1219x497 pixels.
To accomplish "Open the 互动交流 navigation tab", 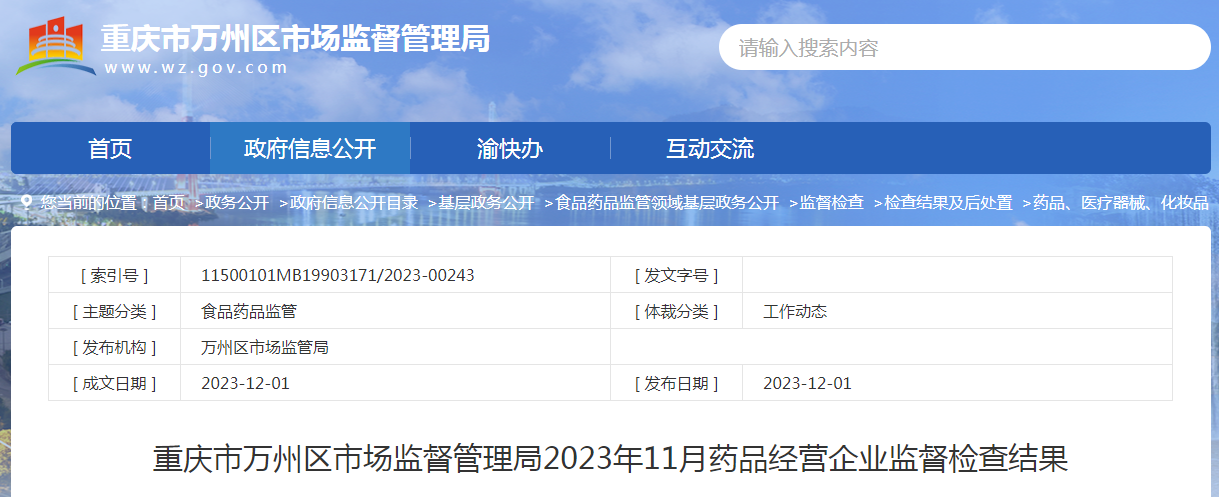I will pyautogui.click(x=710, y=149).
